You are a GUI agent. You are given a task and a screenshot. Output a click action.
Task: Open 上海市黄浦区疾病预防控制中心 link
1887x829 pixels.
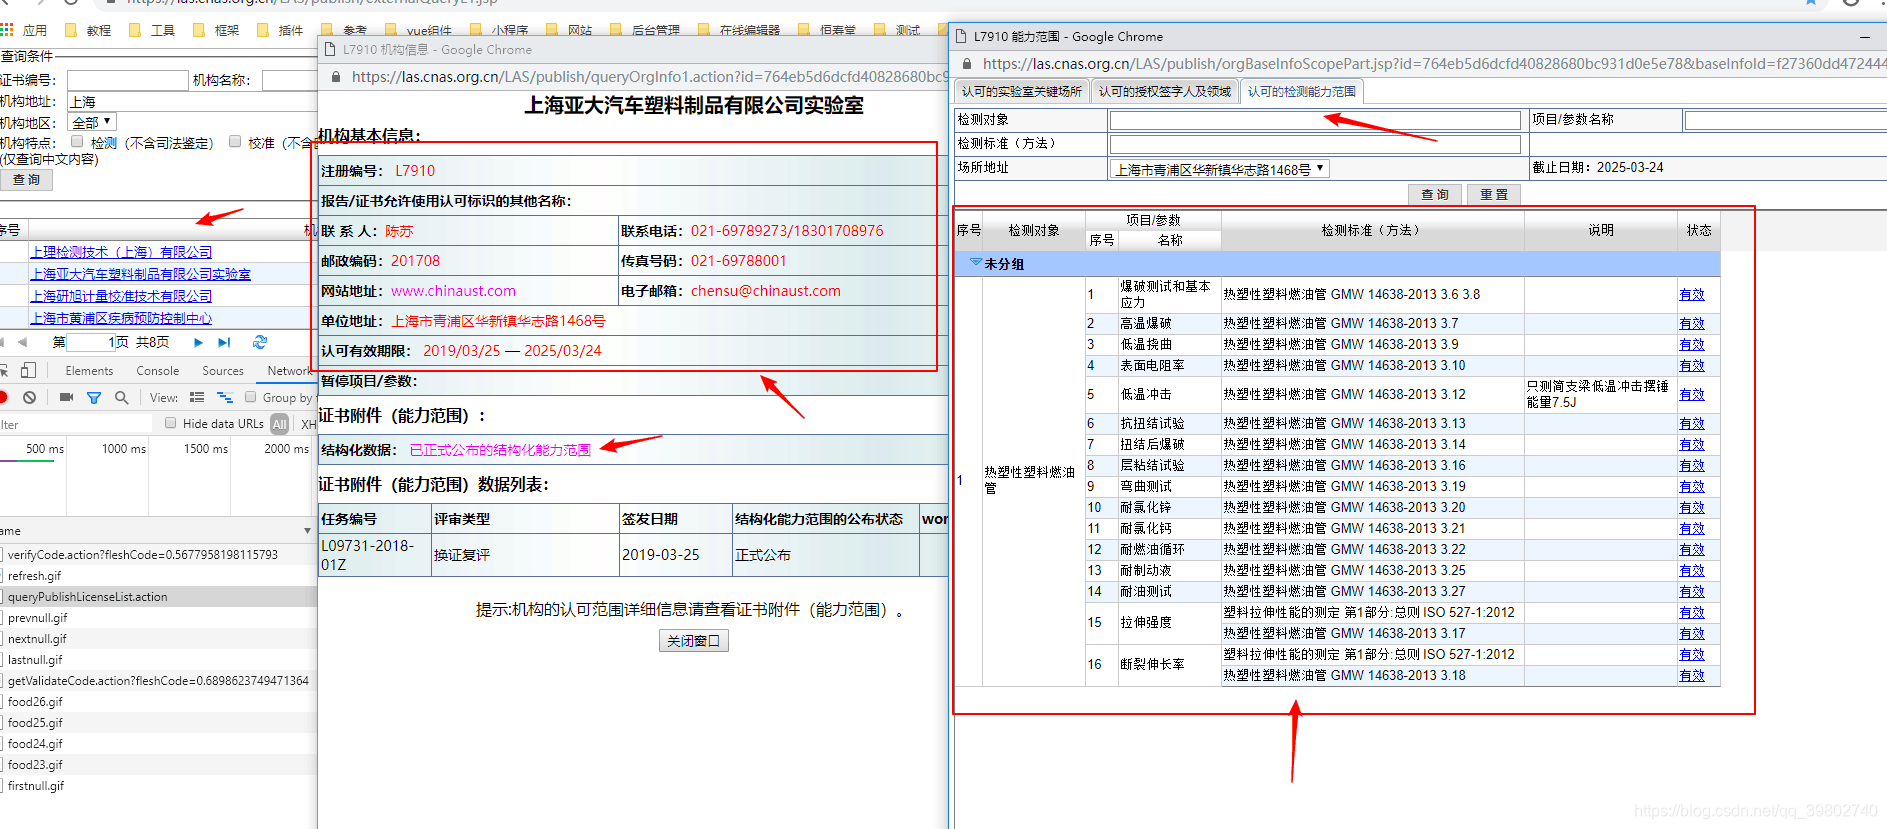coord(121,318)
